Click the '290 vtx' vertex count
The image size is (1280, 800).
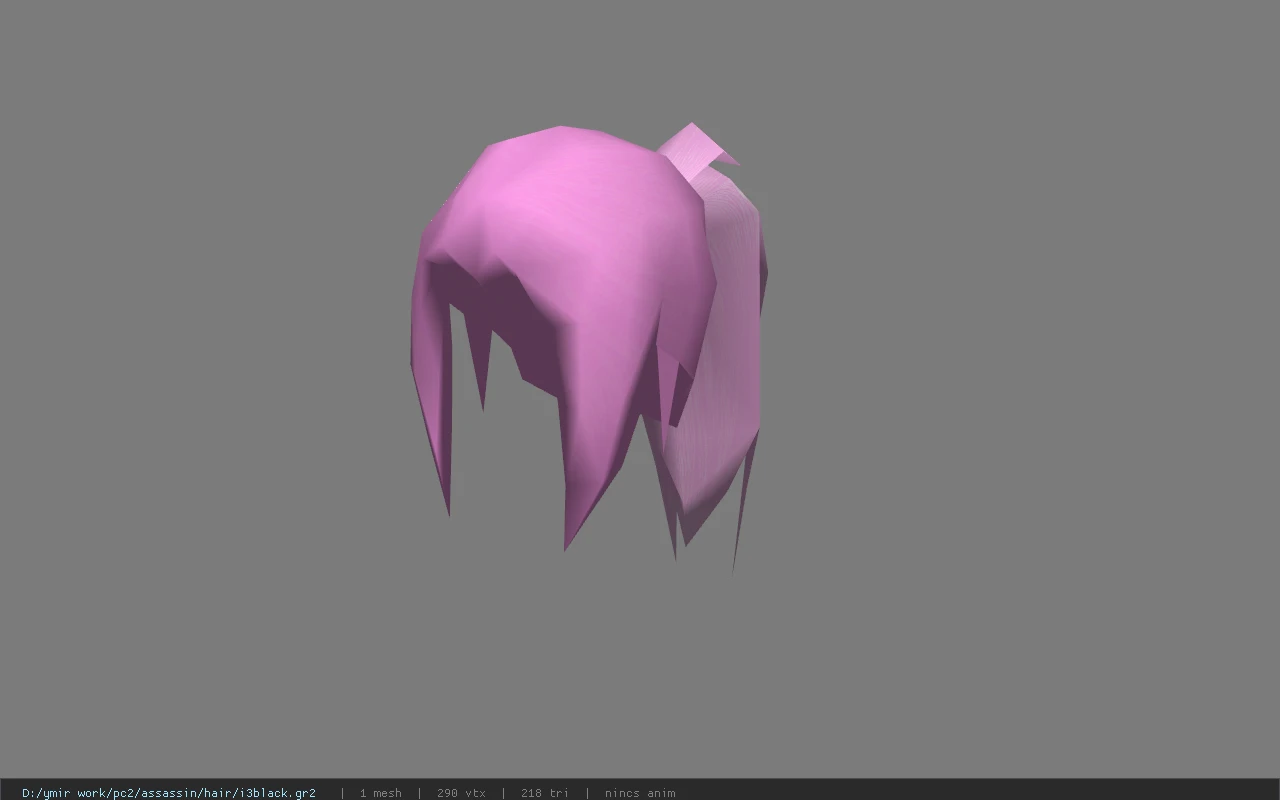(x=461, y=793)
